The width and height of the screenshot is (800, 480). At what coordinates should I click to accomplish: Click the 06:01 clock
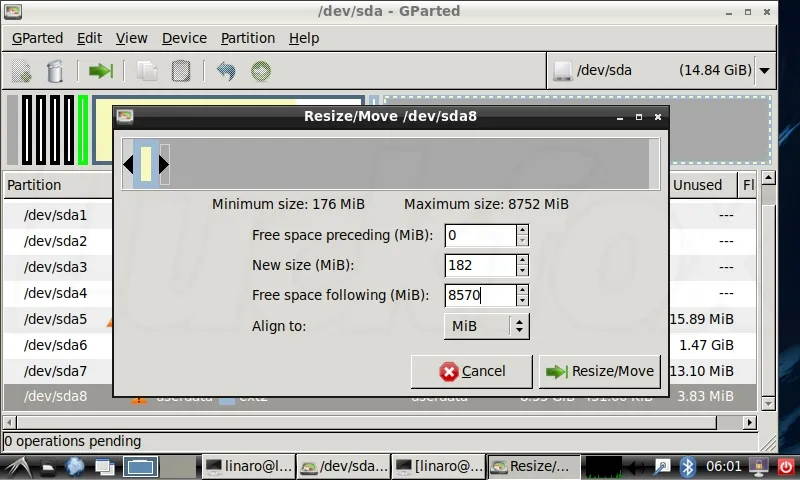point(723,466)
